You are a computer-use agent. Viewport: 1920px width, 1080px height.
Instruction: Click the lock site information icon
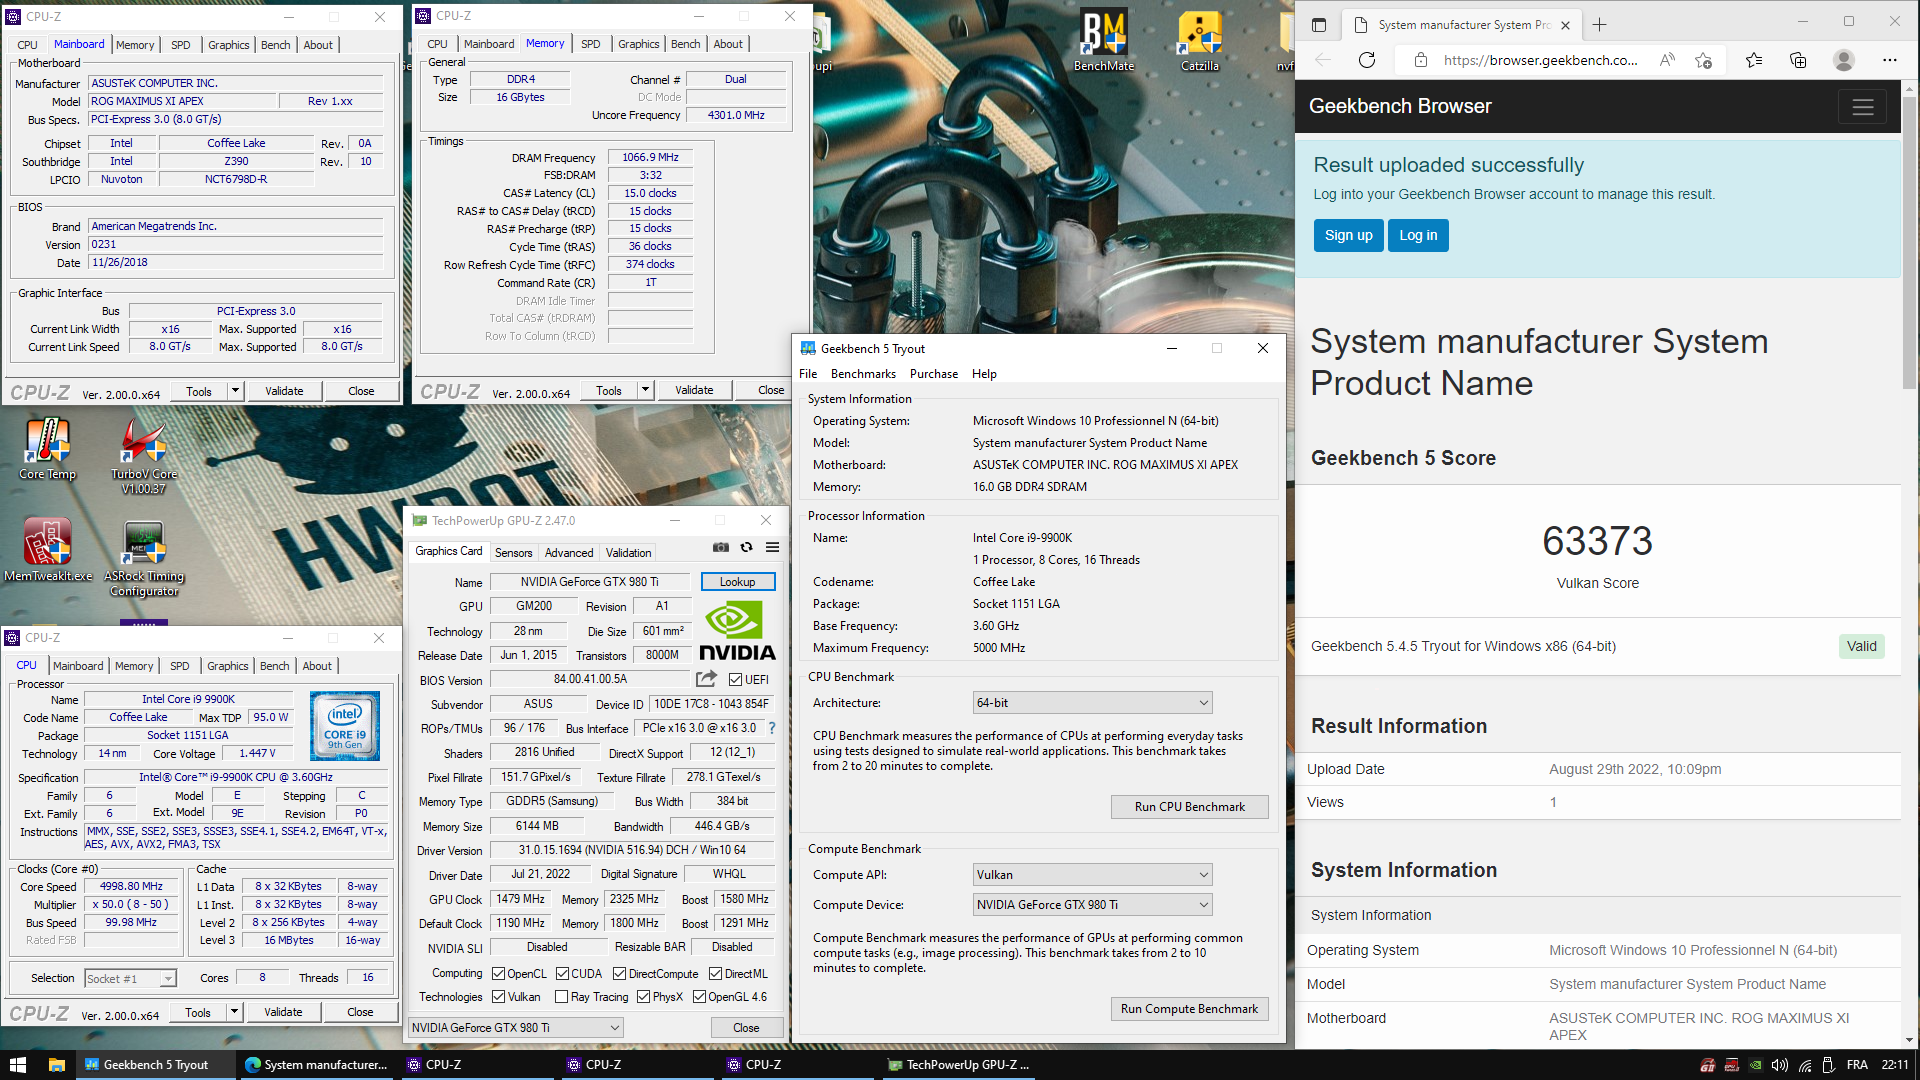(x=1420, y=60)
